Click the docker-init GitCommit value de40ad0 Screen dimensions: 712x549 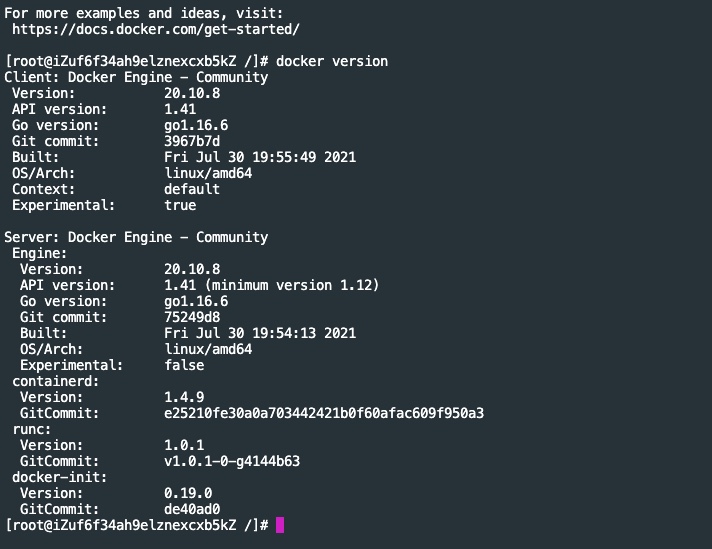pyautogui.click(x=192, y=509)
